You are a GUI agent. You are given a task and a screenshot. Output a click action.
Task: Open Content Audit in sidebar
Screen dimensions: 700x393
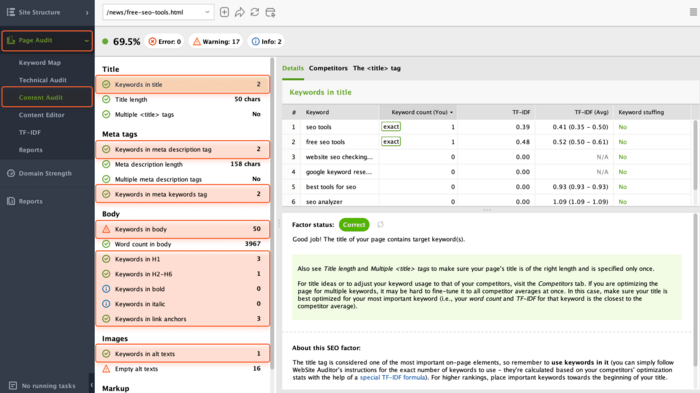(x=41, y=97)
